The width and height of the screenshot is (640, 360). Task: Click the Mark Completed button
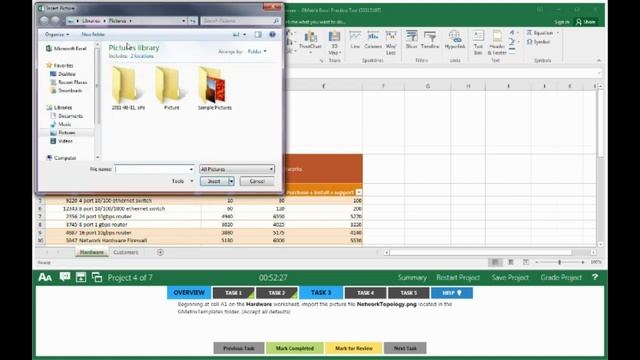pos(295,348)
